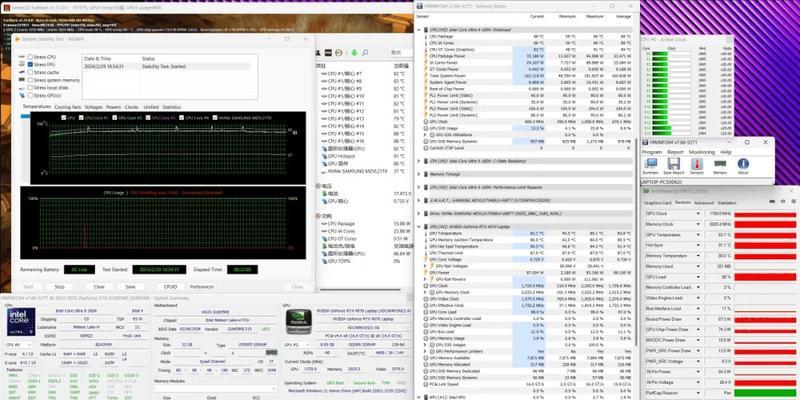Screen dimensions: 800x400
Task: Uncheck Stress FPU checkbox
Action: coord(31,65)
